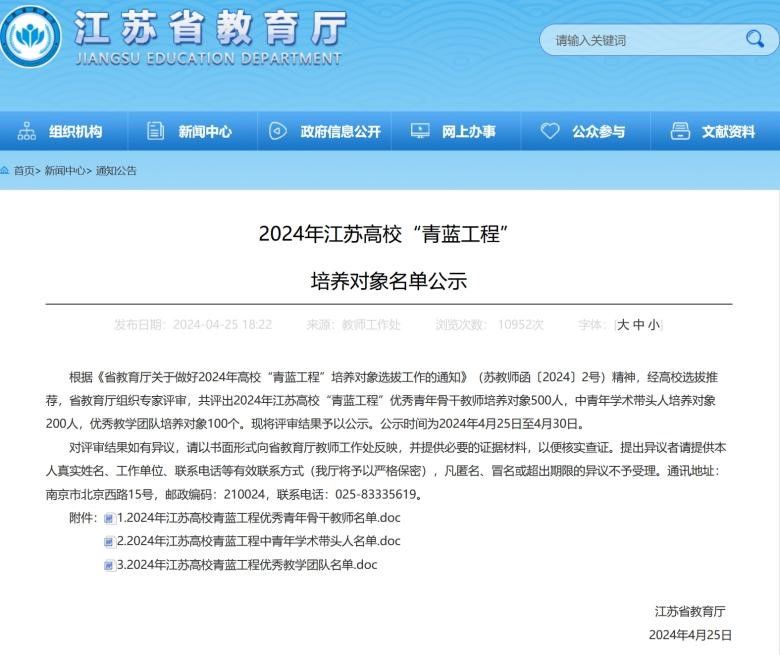This screenshot has width=780, height=655.
Task: Open the 组织机构 menu
Action: [75, 131]
